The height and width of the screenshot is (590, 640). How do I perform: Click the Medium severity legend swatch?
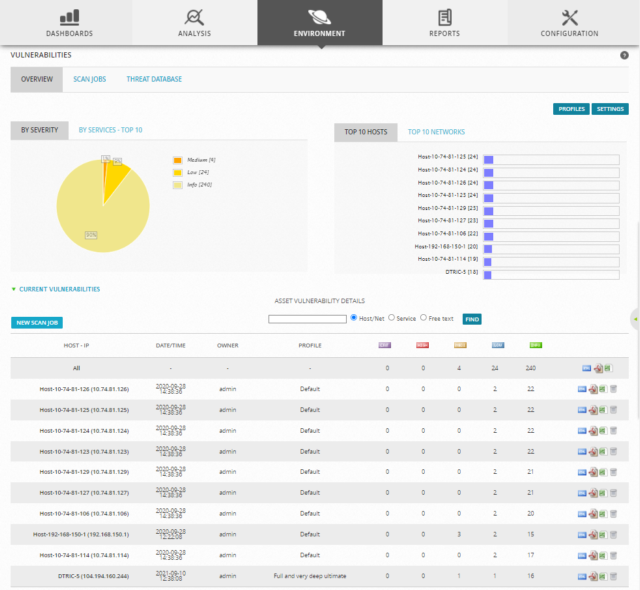177,159
